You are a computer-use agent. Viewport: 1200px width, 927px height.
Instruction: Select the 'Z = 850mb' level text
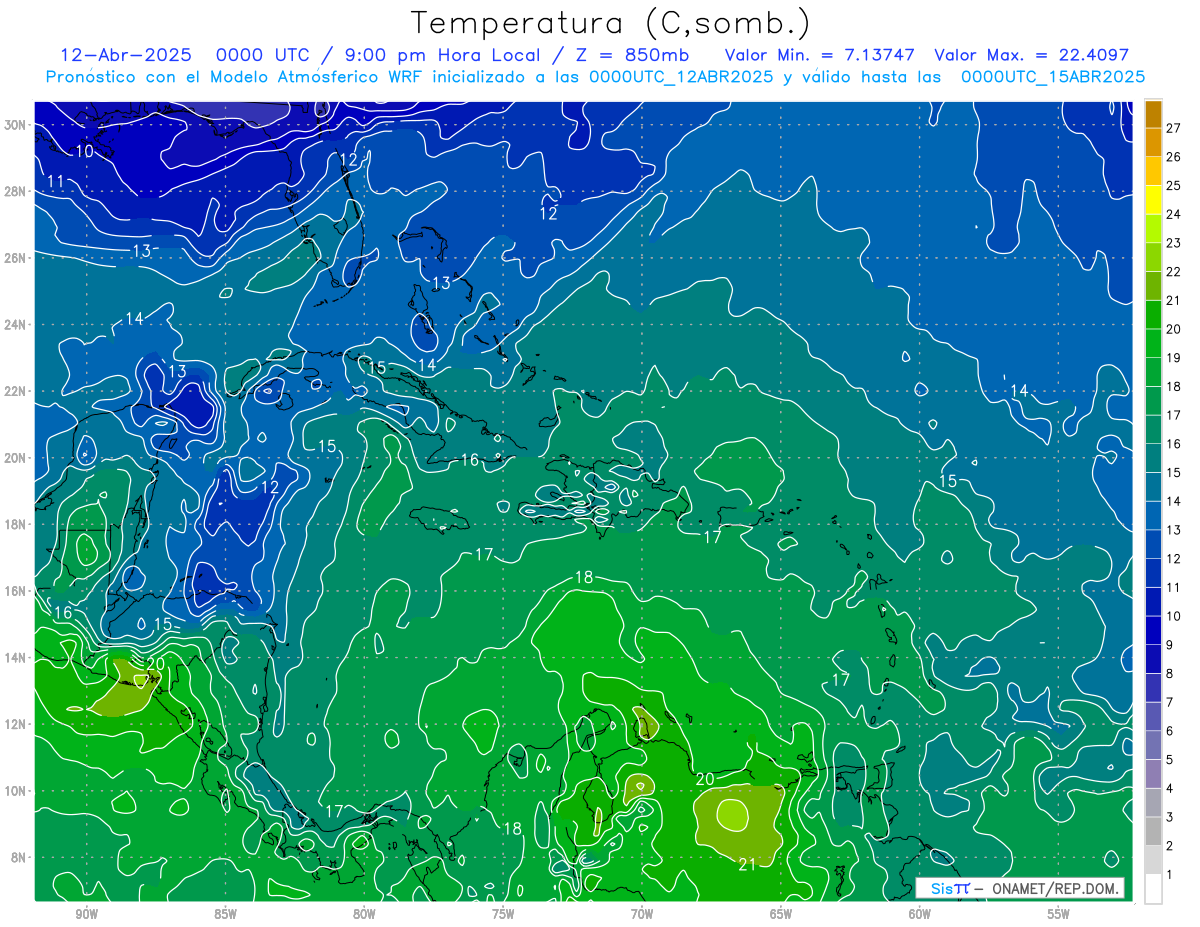tap(625, 55)
